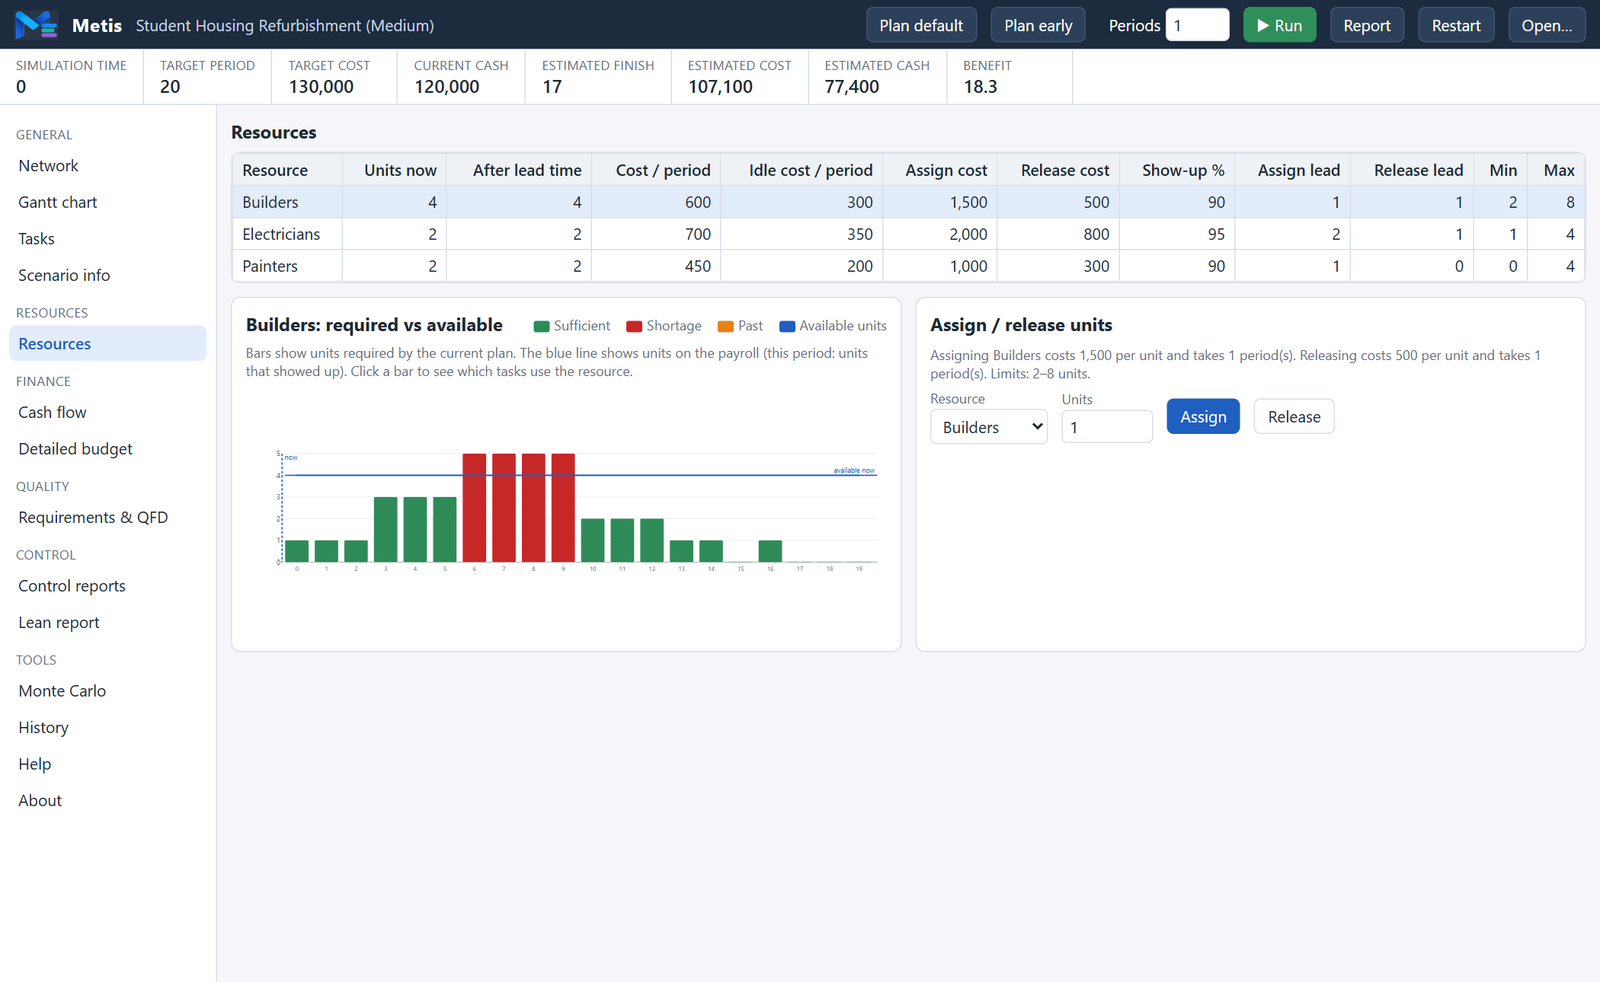1600x982 pixels.
Task: Click the Plan early button
Action: point(1038,25)
